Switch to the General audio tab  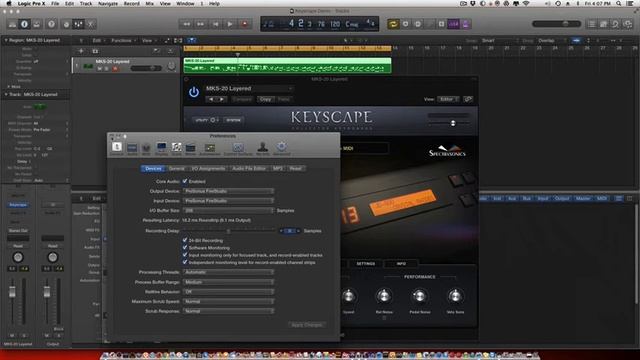(x=176, y=169)
